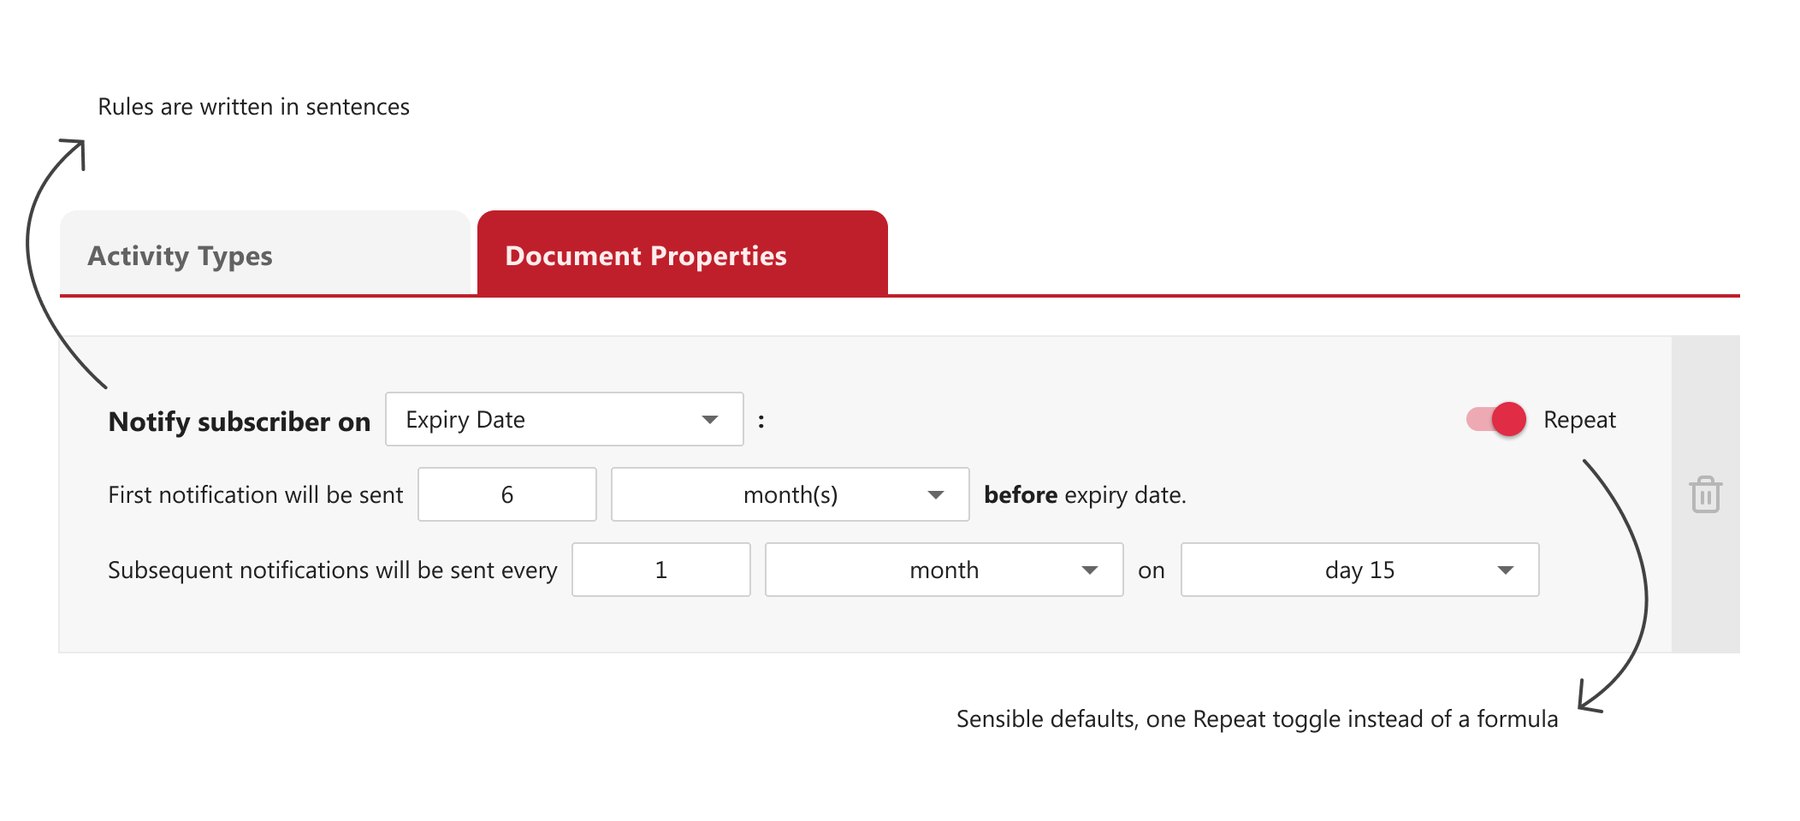Toggle the Repeat switch off
The image size is (1800, 821).
[1496, 419]
